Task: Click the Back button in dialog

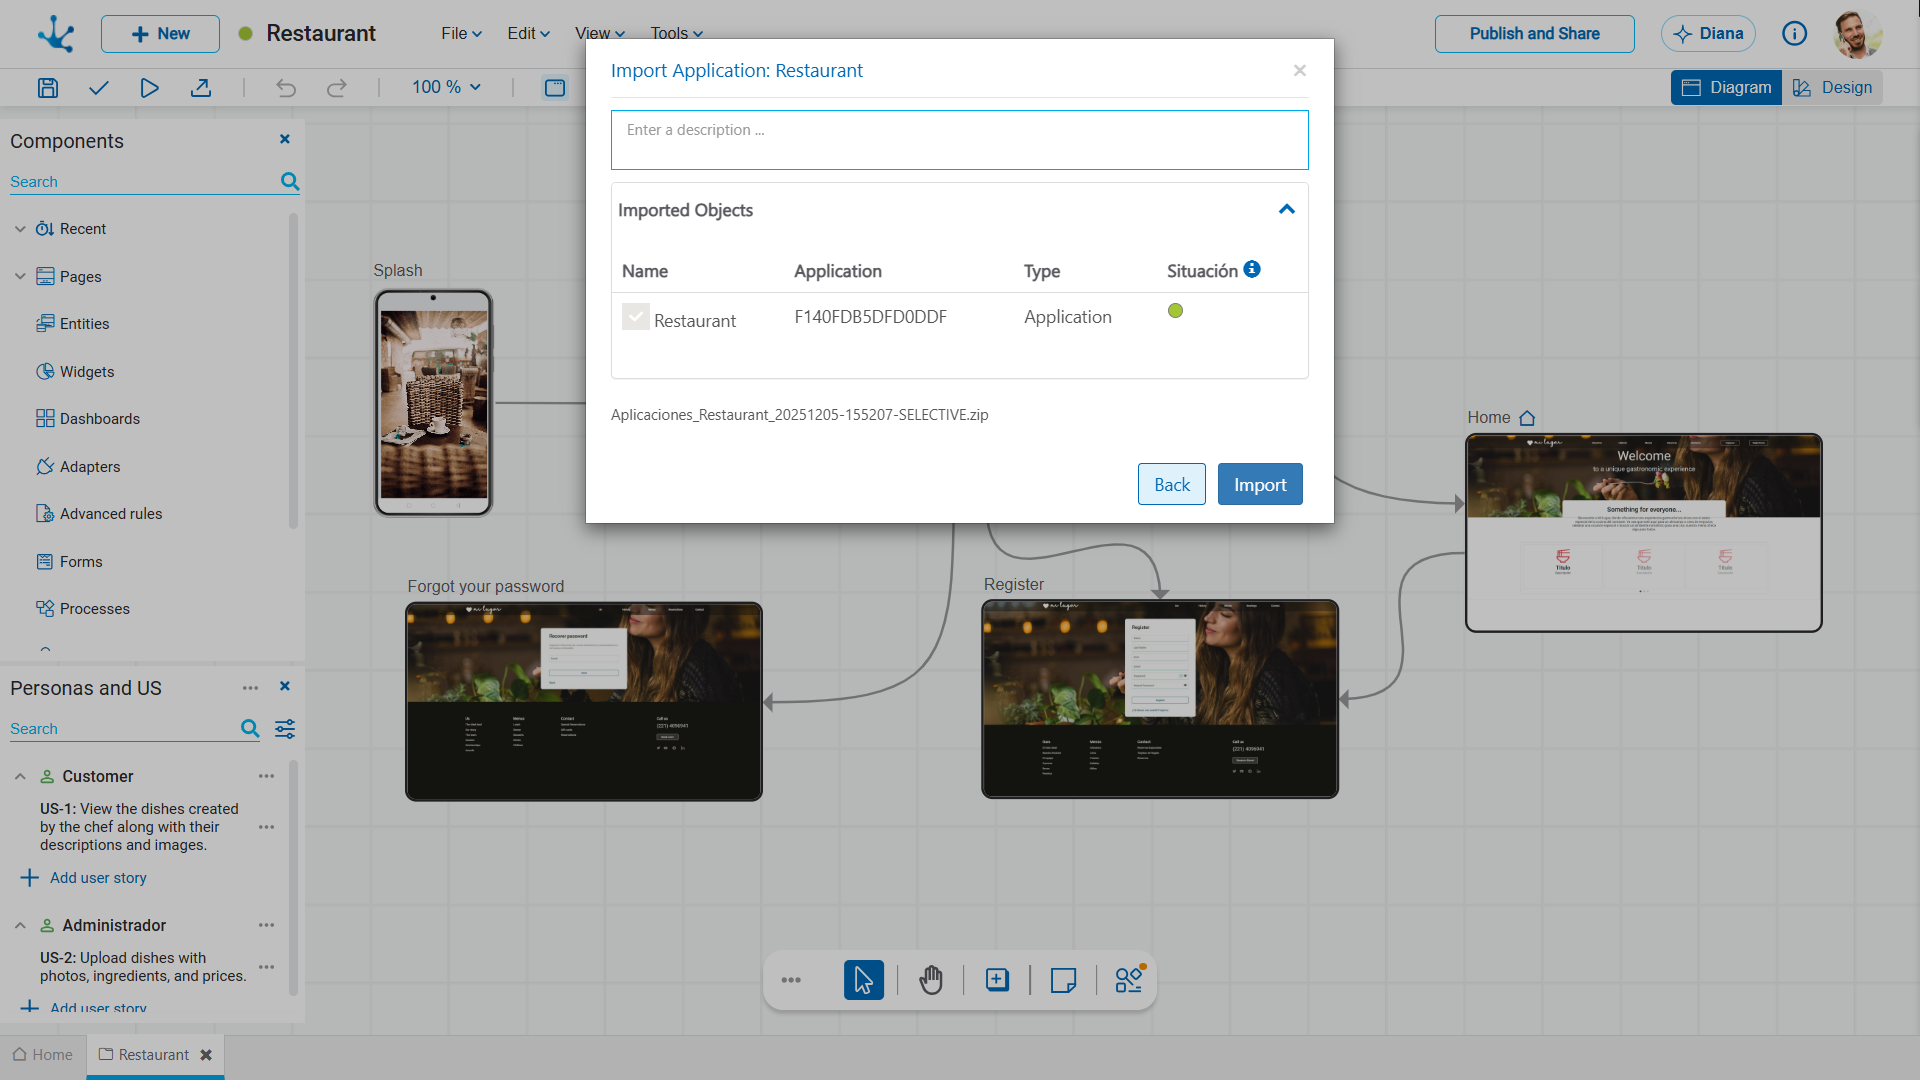Action: pos(1172,484)
